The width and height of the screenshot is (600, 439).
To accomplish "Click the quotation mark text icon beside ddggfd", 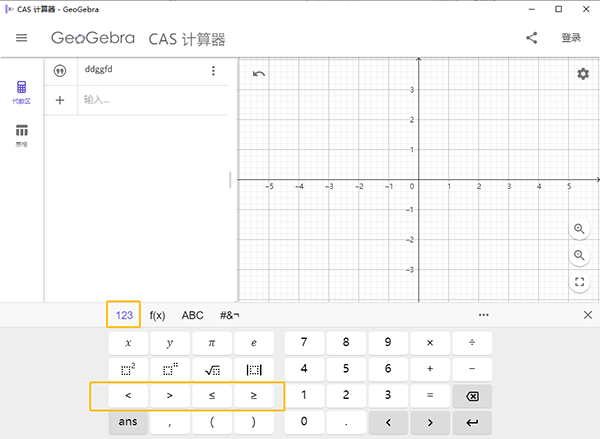I will coord(60,71).
